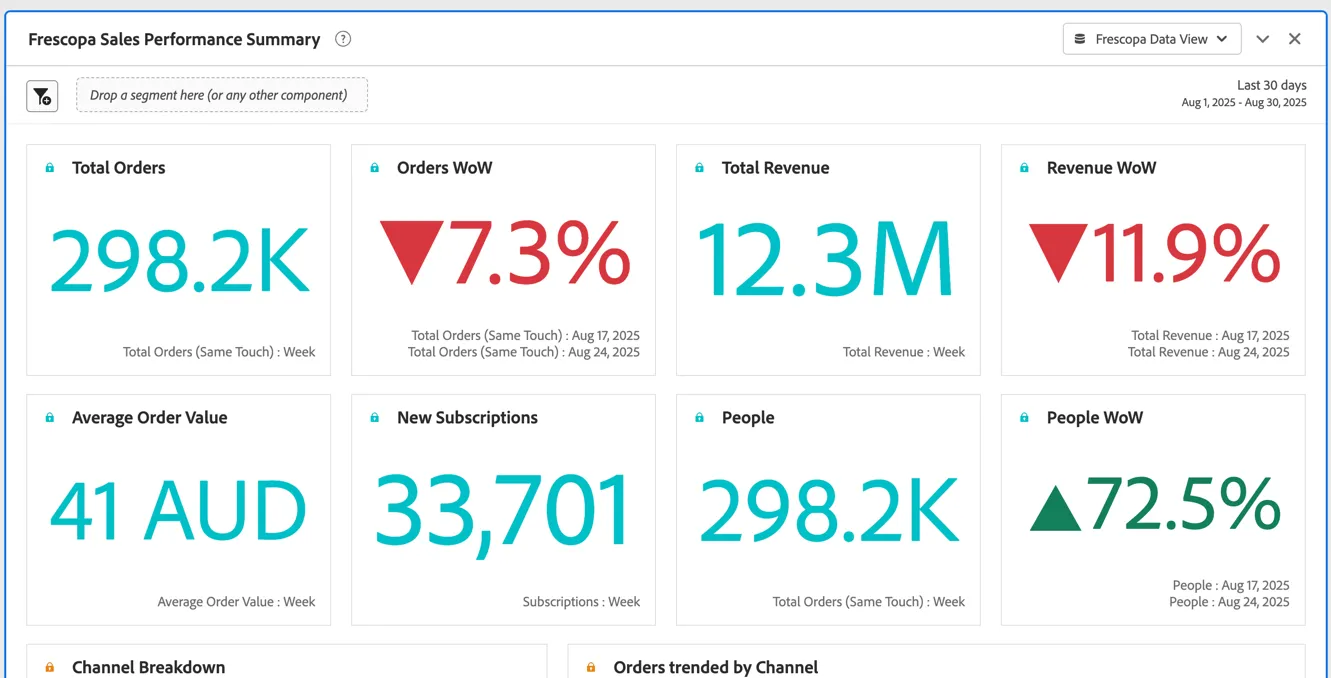
Task: Click the segment drop zone field
Action: (x=222, y=95)
